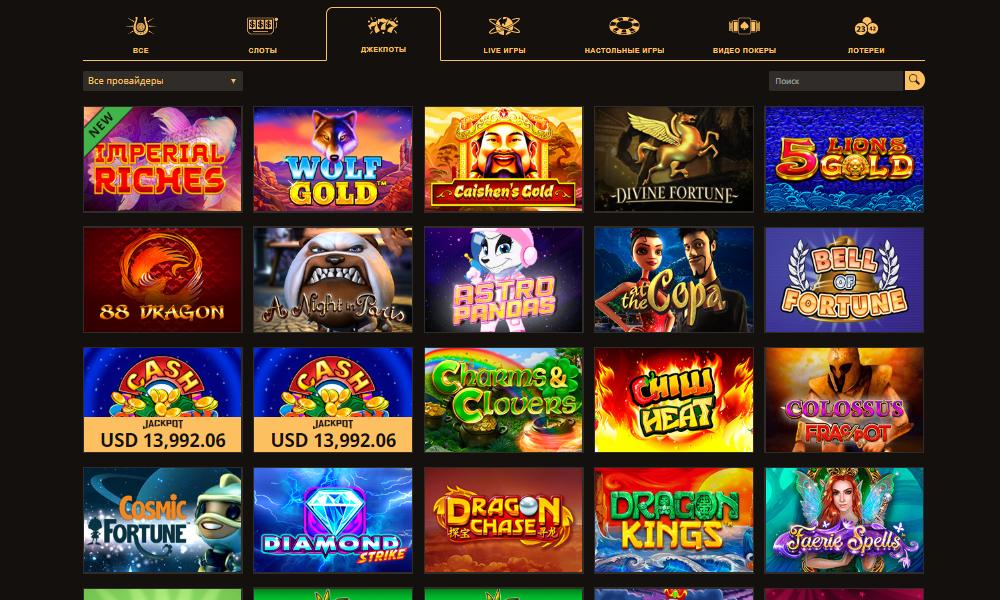
Task: Select the Faerie Spells game tile
Action: tap(844, 520)
